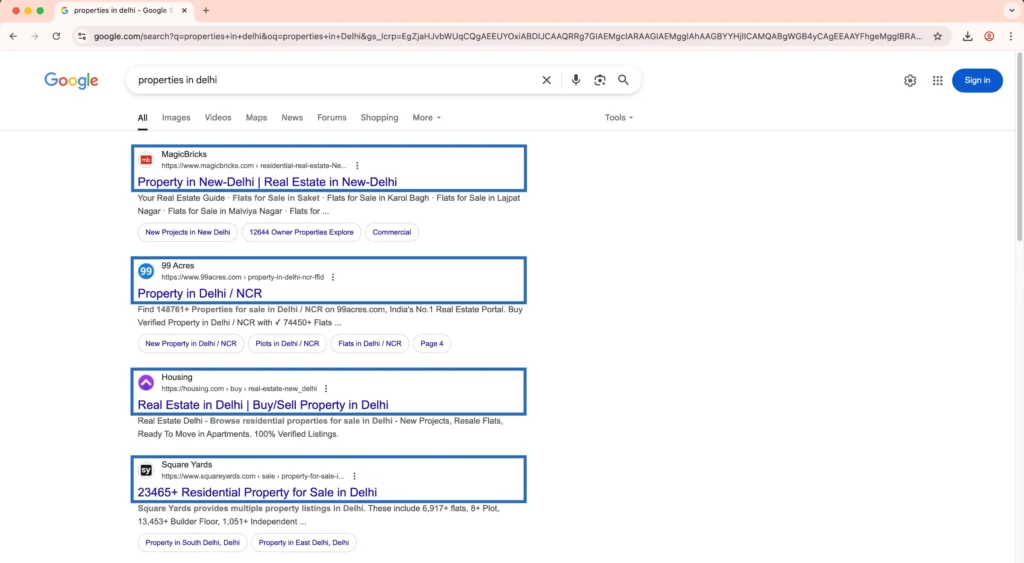Image resolution: width=1024 pixels, height=563 pixels.
Task: Open 99 Acres result options three-dot menu
Action: (x=333, y=278)
